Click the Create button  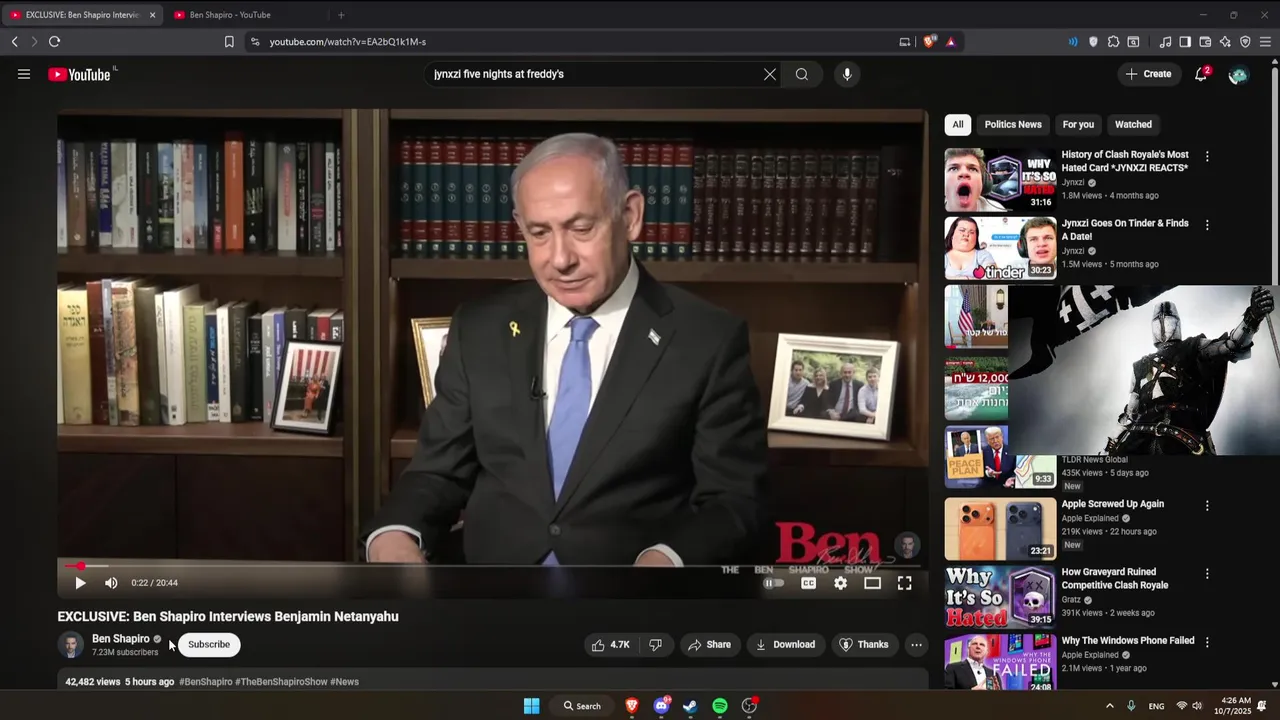(x=1148, y=74)
